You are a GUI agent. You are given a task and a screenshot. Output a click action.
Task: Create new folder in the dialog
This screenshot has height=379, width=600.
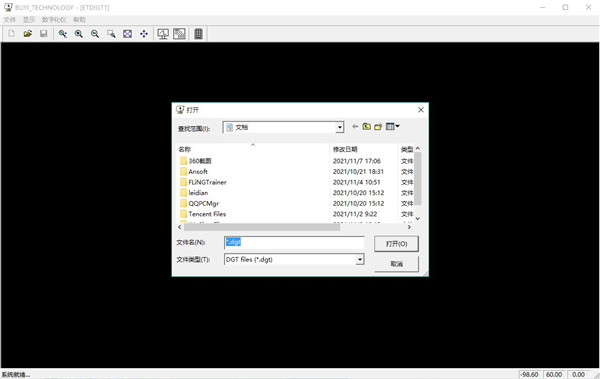pos(378,127)
